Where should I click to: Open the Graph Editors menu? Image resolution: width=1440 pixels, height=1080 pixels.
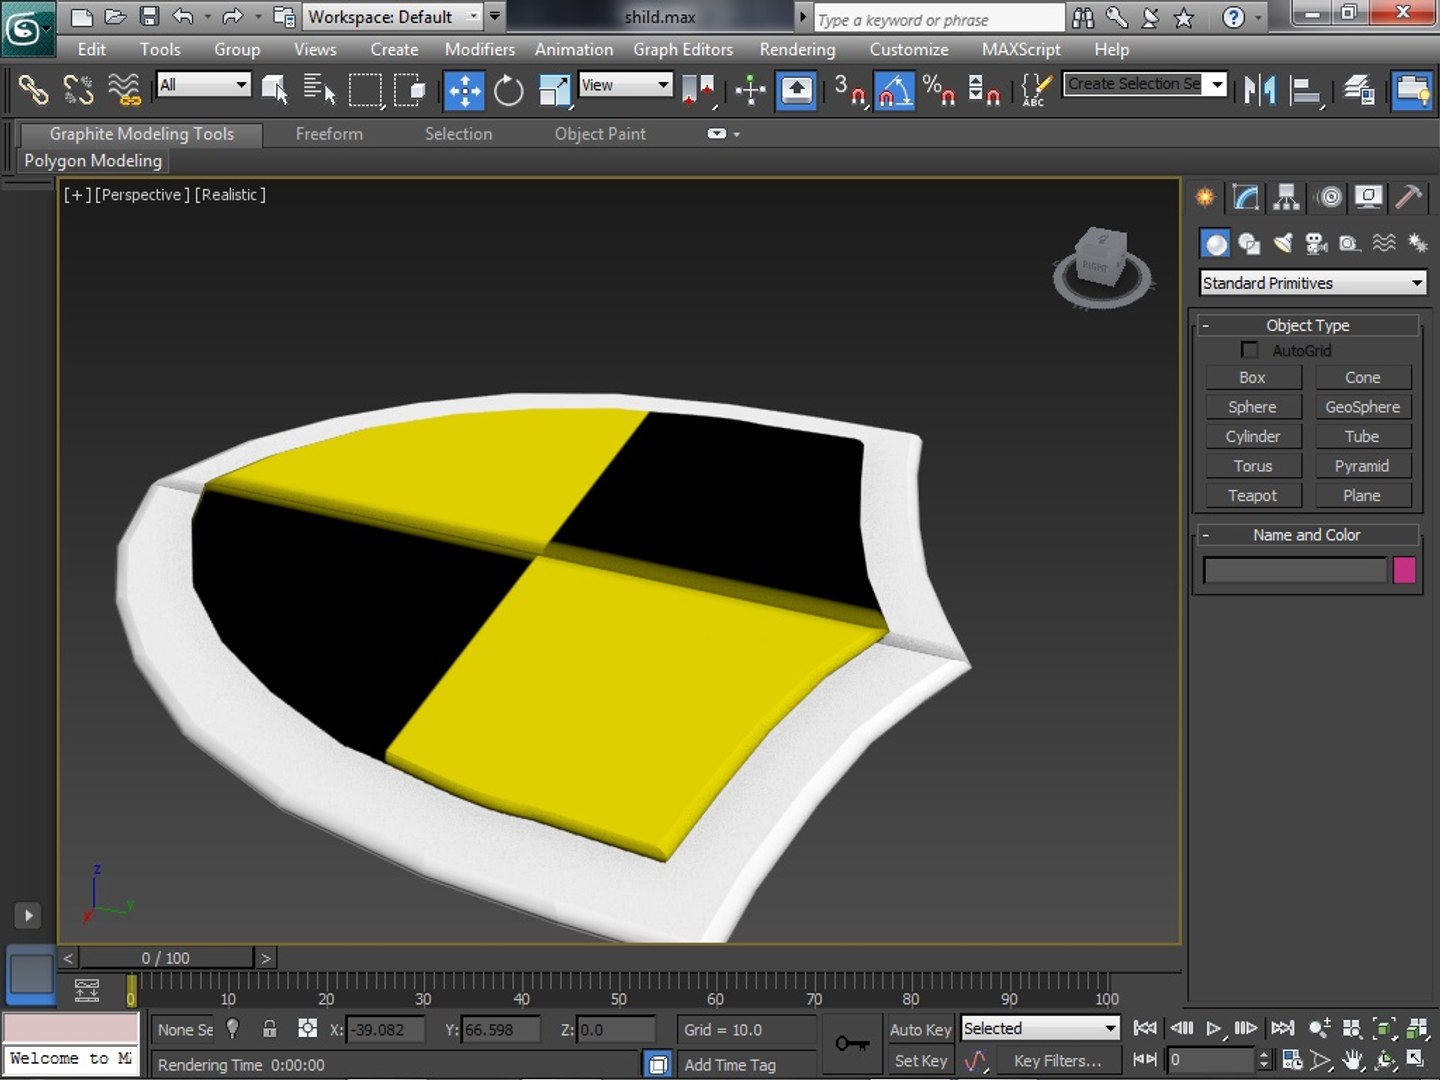(683, 49)
